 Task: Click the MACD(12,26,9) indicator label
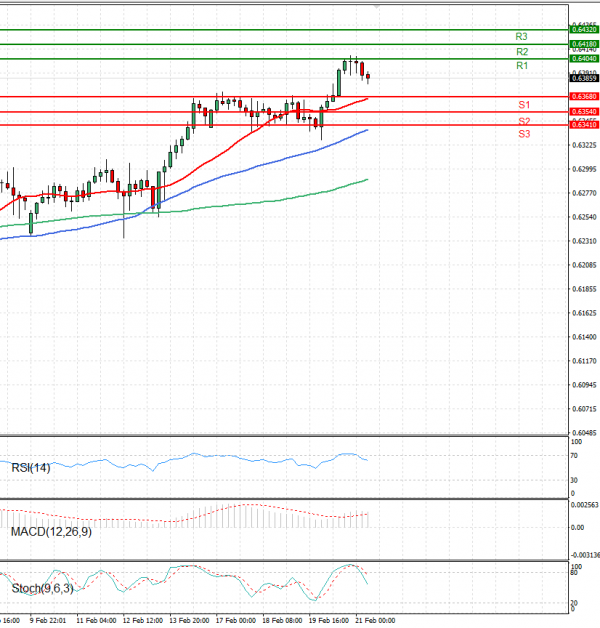51,532
